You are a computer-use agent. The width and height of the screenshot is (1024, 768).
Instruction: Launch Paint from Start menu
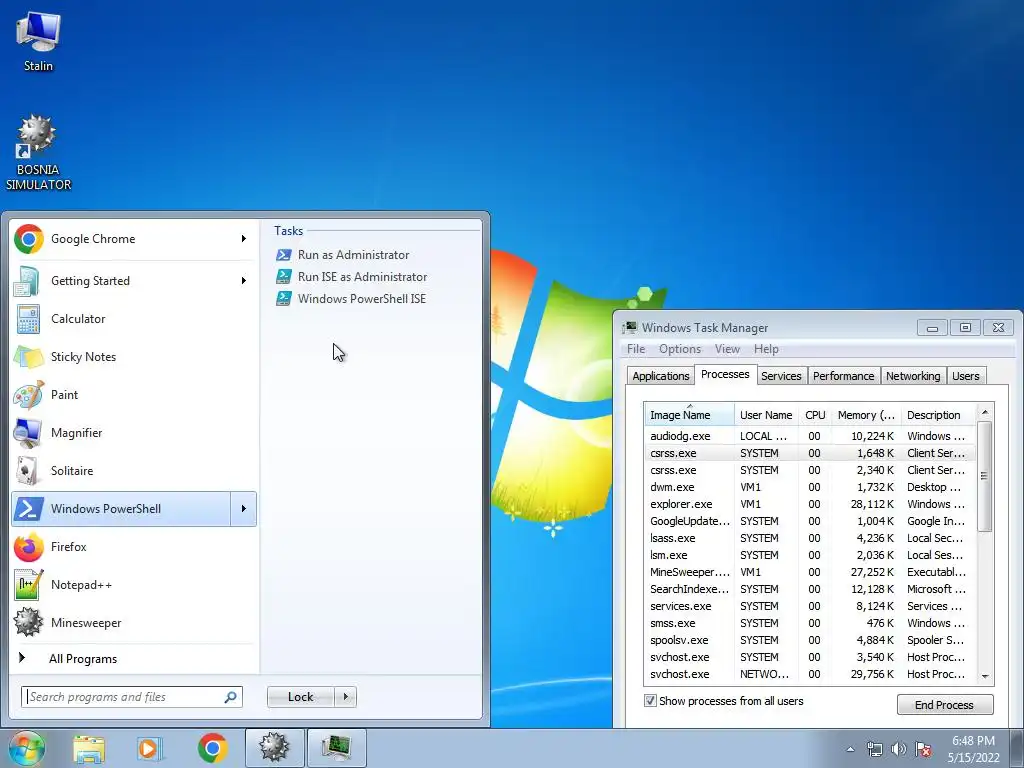point(134,394)
